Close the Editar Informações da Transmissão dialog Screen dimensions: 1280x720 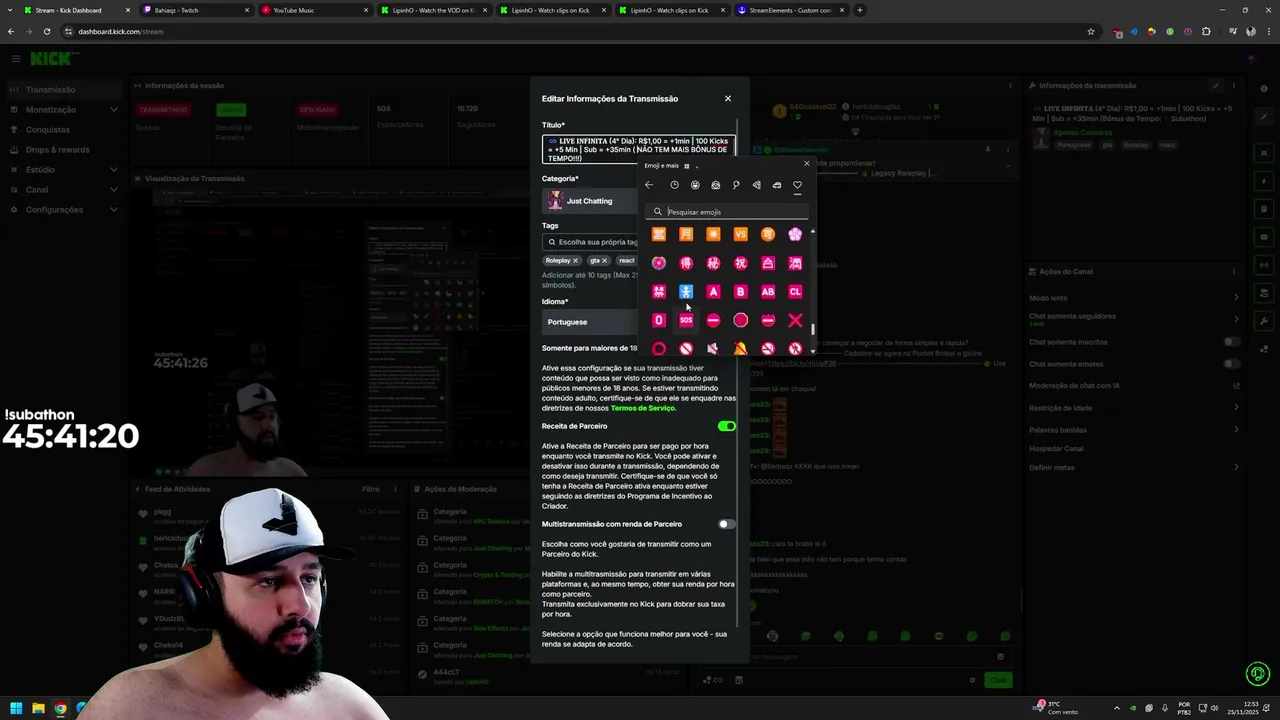point(728,98)
